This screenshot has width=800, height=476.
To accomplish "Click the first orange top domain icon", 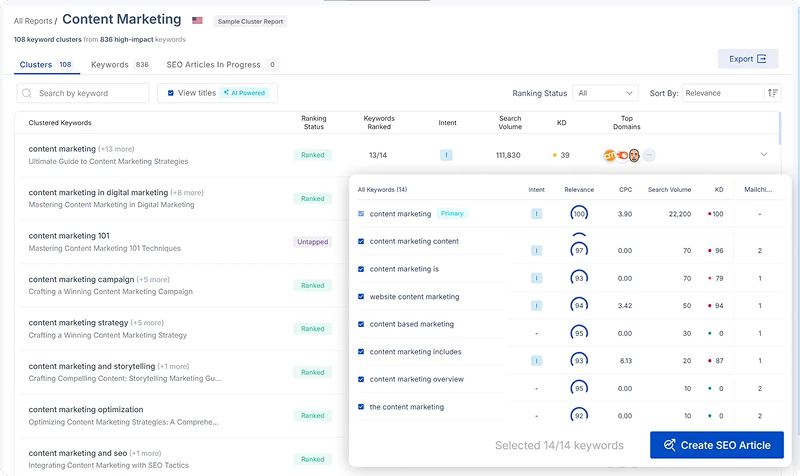I will click(x=609, y=155).
